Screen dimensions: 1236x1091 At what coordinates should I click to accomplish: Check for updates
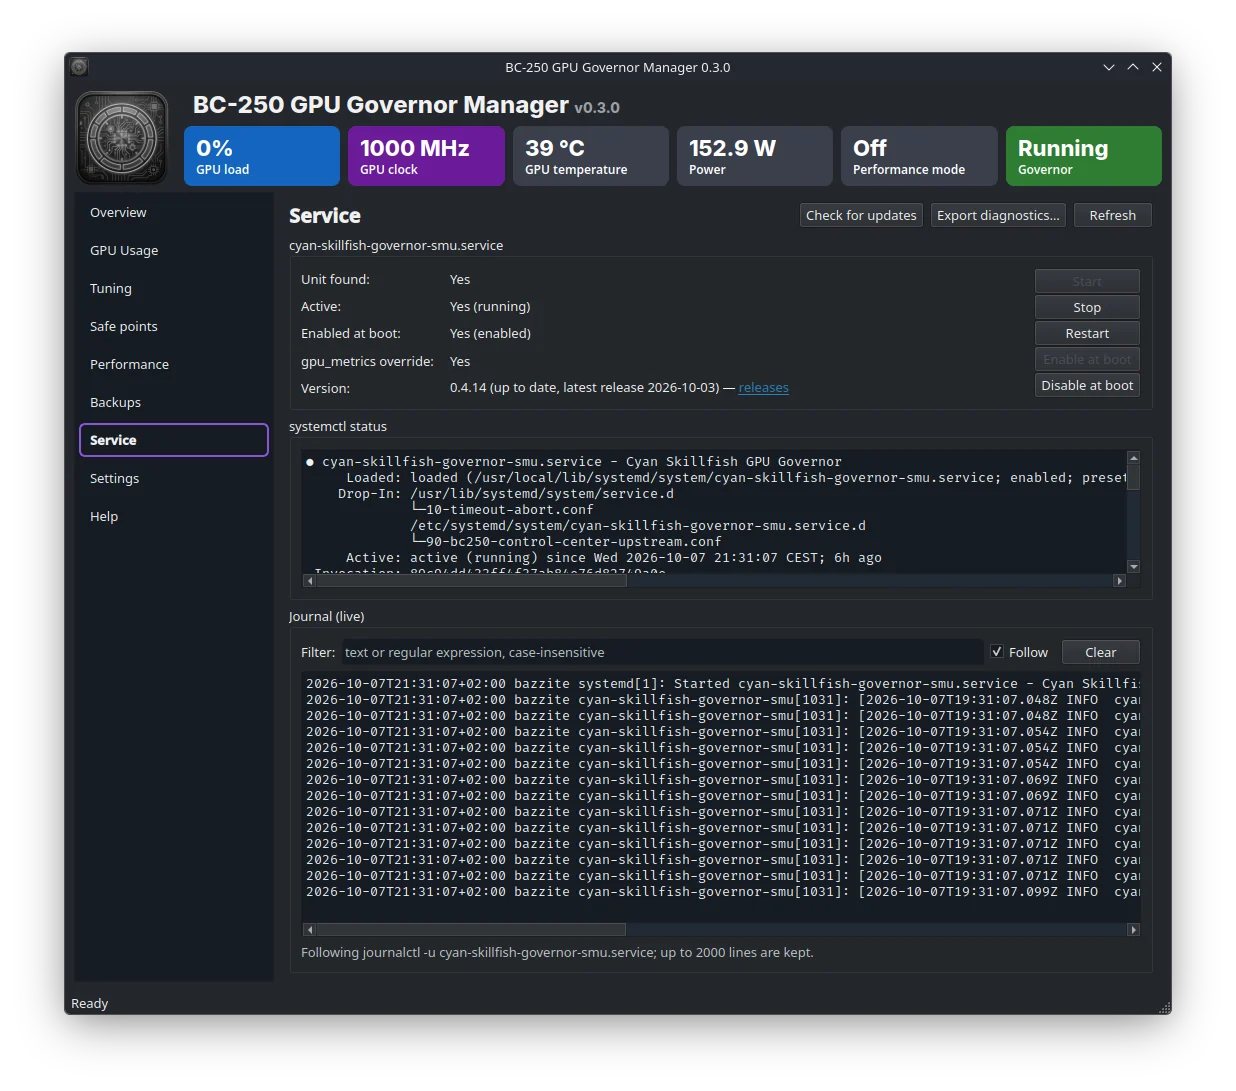point(861,215)
